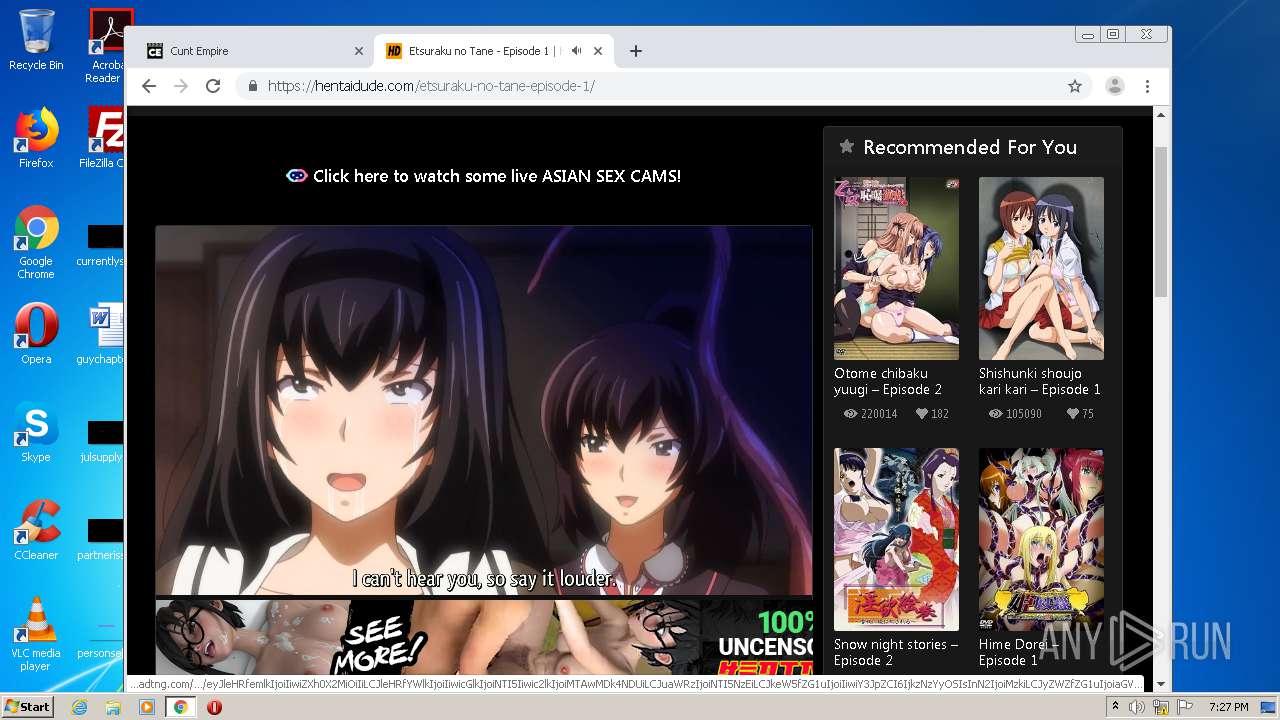Open the Action Center flag tray icon
This screenshot has width=1280, height=720.
(1187, 707)
